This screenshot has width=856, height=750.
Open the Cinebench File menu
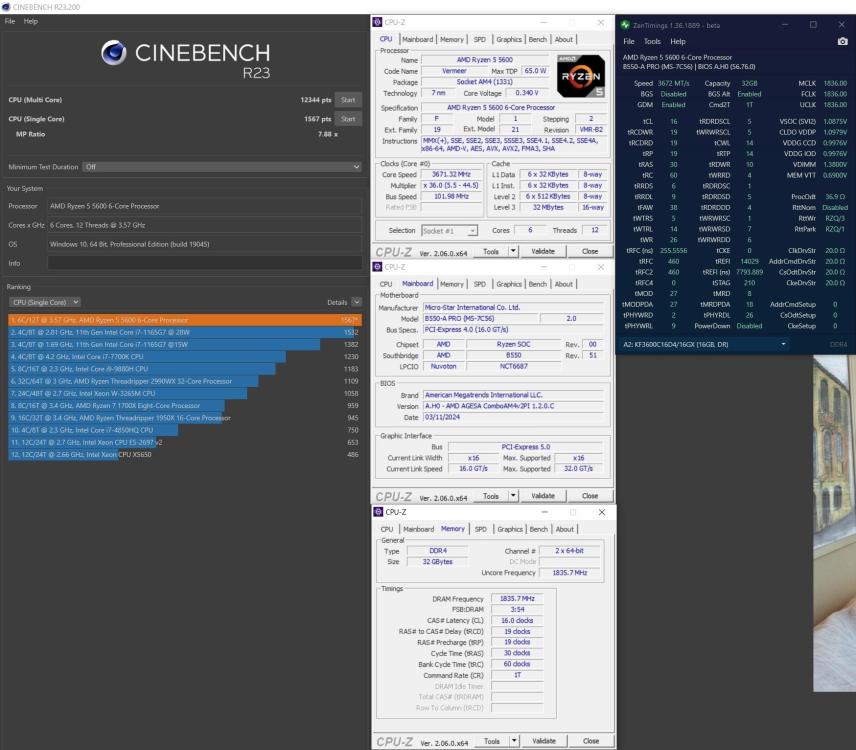pos(10,21)
